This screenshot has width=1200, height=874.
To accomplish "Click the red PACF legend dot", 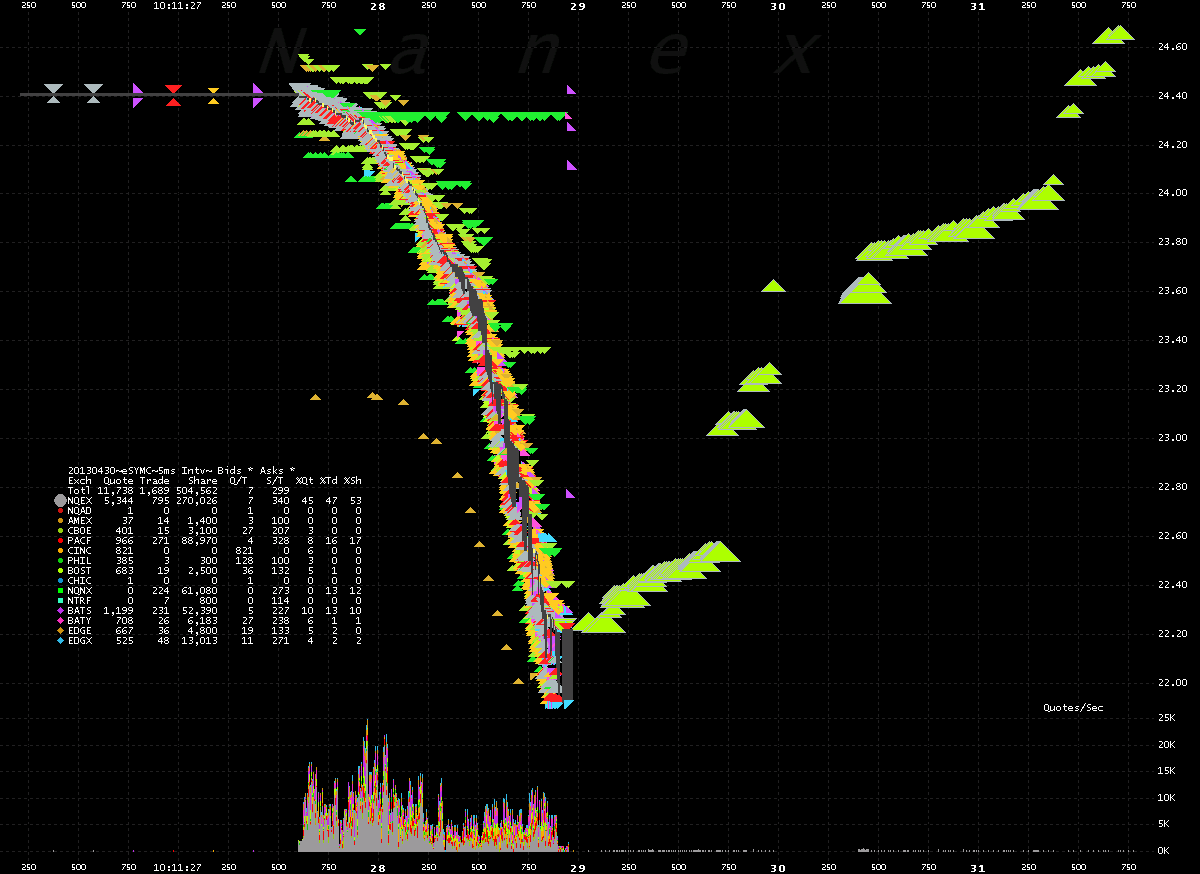I will click(60, 540).
